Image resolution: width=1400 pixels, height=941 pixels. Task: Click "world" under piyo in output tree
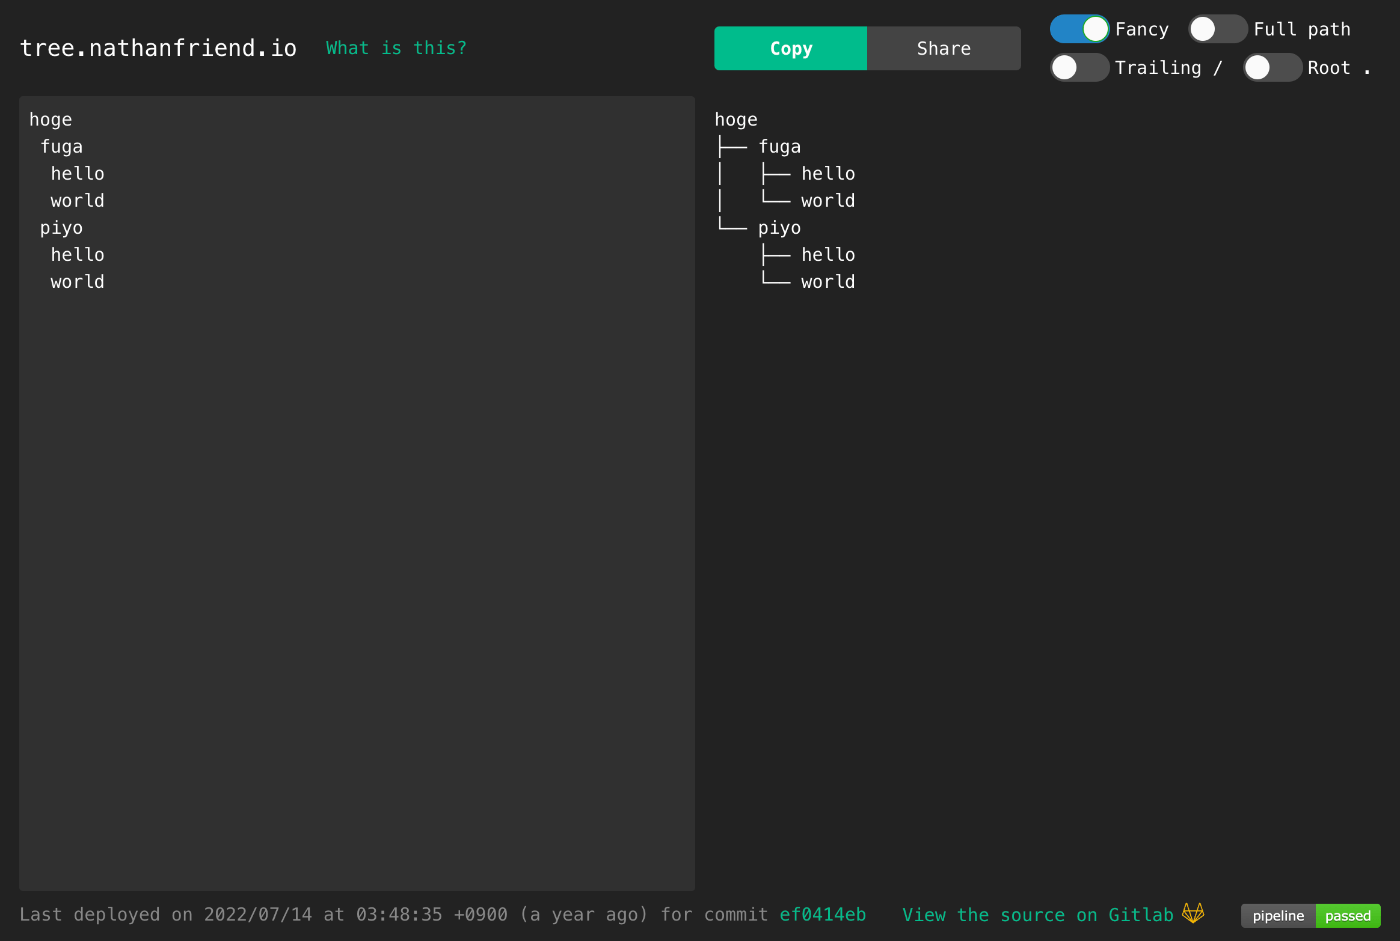[x=828, y=281]
